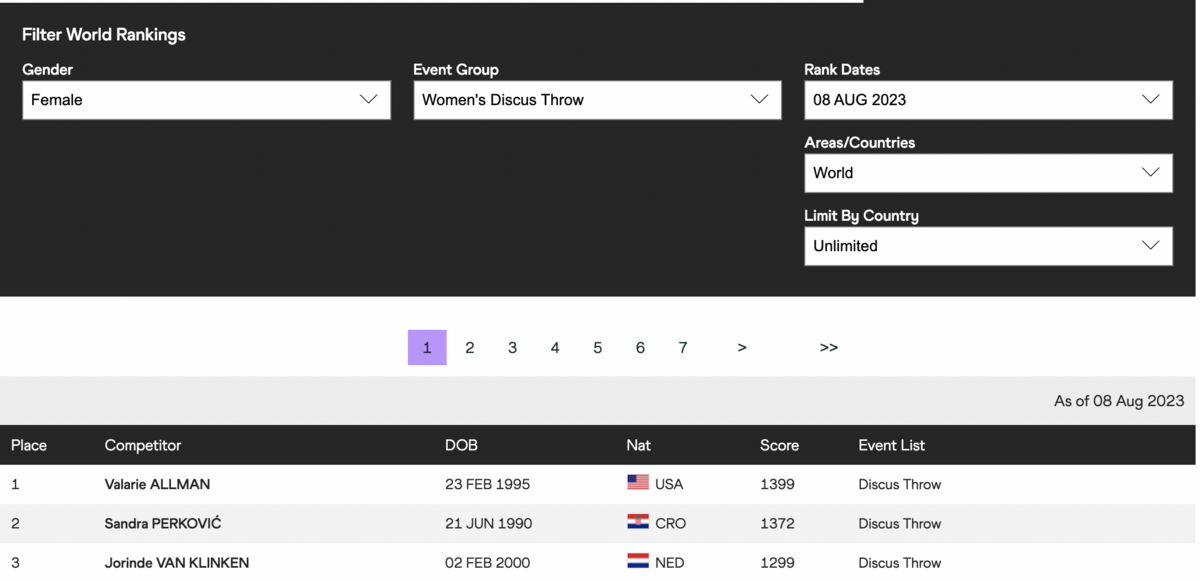Go to next page with > arrow
The width and height of the screenshot is (1200, 581).
(x=742, y=348)
